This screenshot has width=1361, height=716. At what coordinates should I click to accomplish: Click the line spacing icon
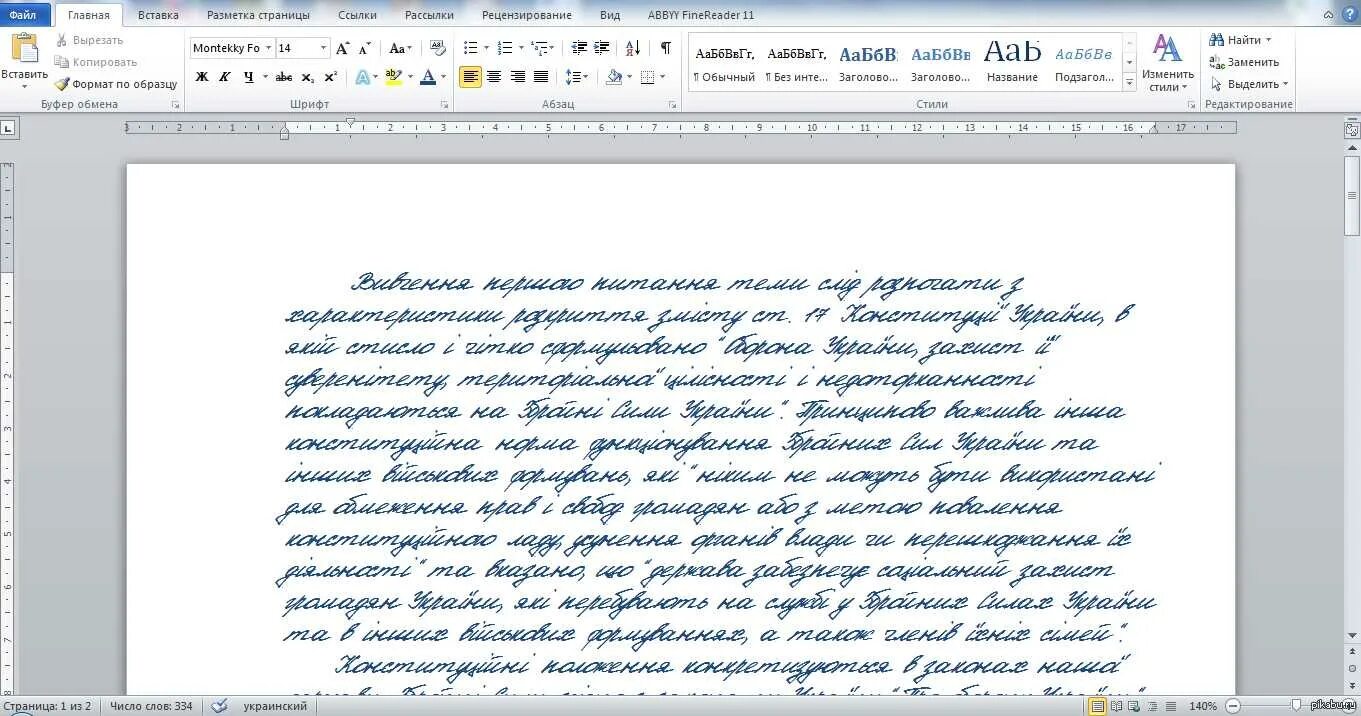[x=573, y=77]
